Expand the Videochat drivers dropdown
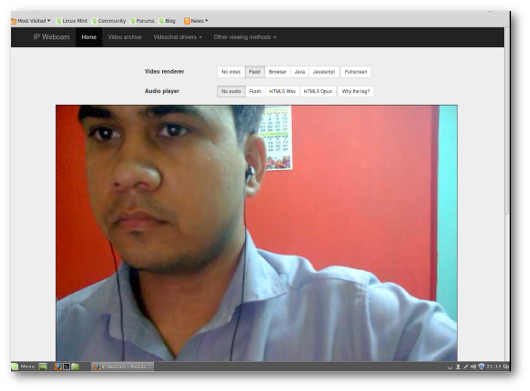 [177, 37]
